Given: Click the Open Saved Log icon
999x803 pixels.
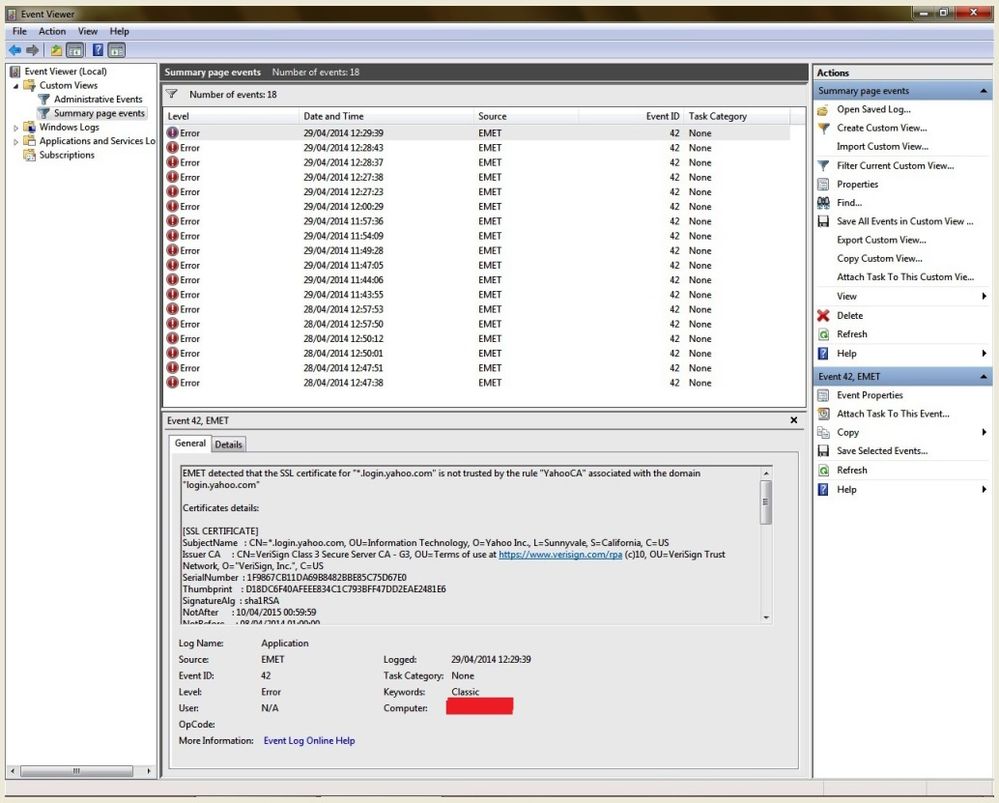Looking at the screenshot, I should [x=823, y=110].
